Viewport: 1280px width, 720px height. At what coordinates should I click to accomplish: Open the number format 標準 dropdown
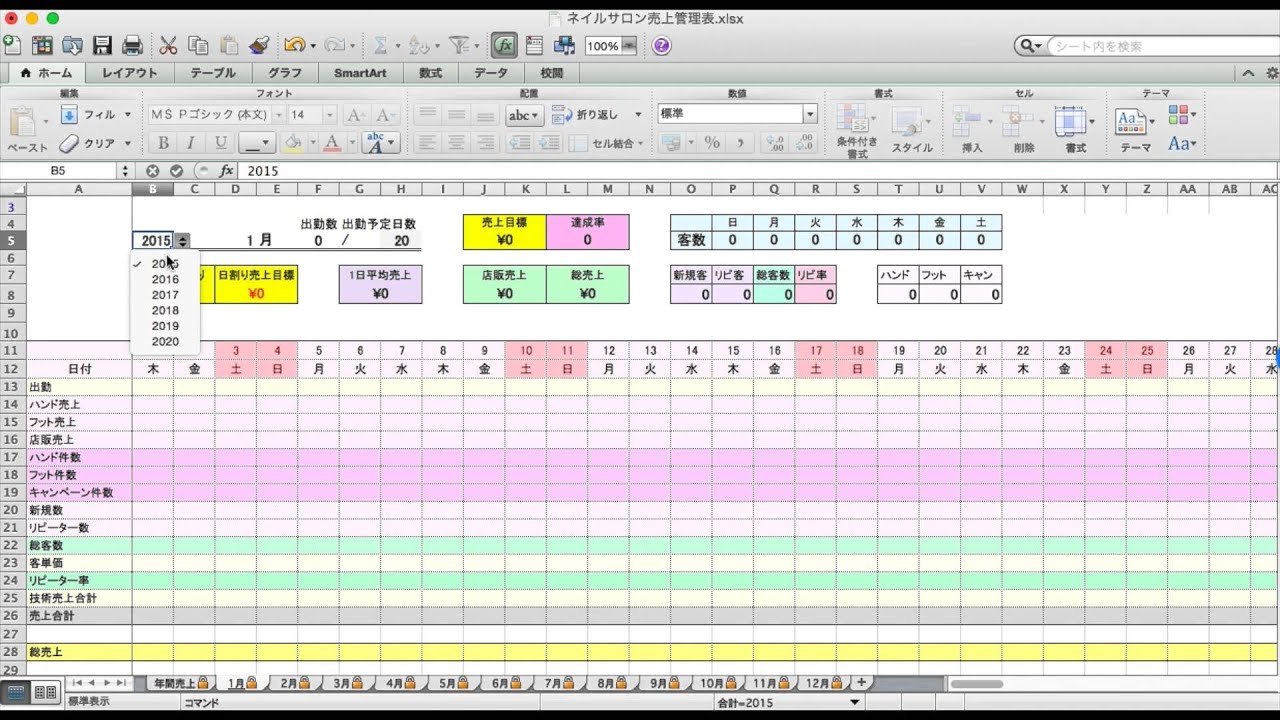tap(810, 114)
